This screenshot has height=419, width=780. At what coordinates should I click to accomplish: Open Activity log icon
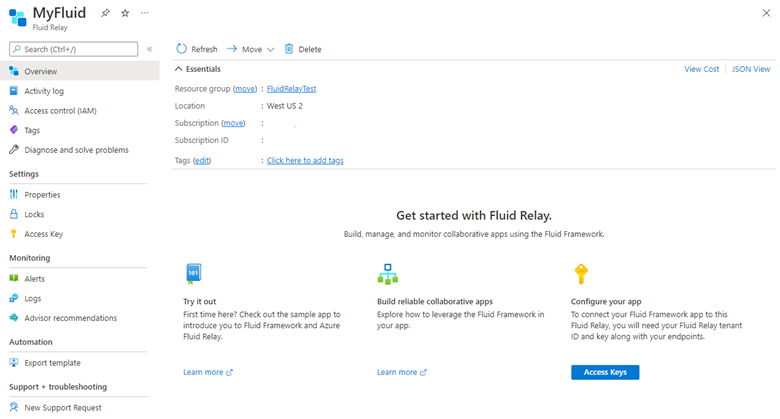14,91
